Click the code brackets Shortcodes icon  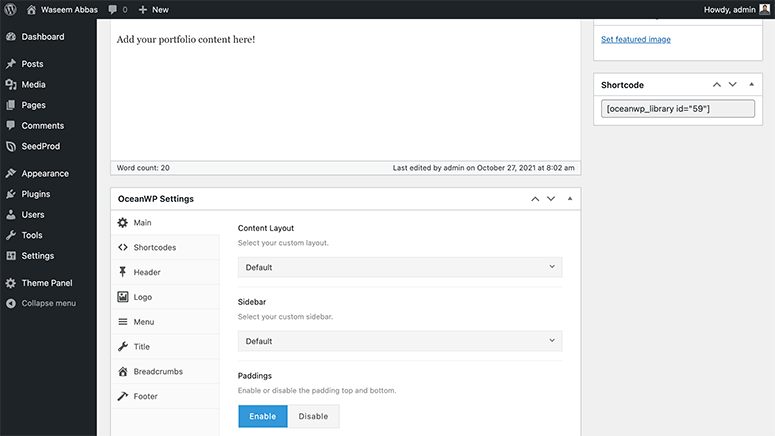point(123,247)
